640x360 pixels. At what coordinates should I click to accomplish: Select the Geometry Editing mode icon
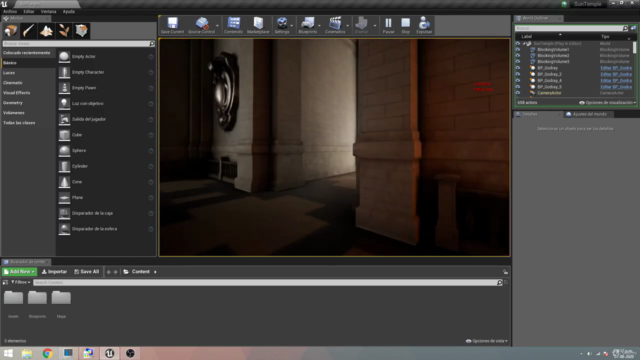click(x=82, y=31)
